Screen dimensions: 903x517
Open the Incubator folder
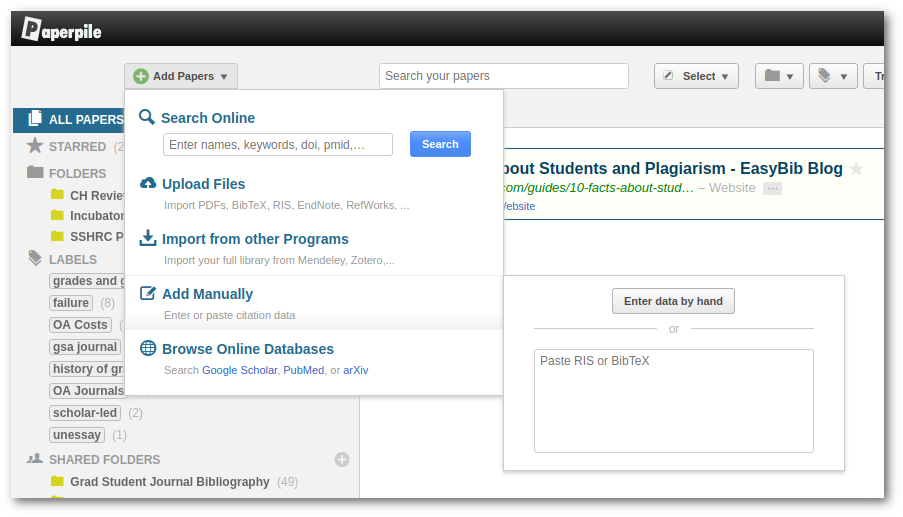pos(97,216)
